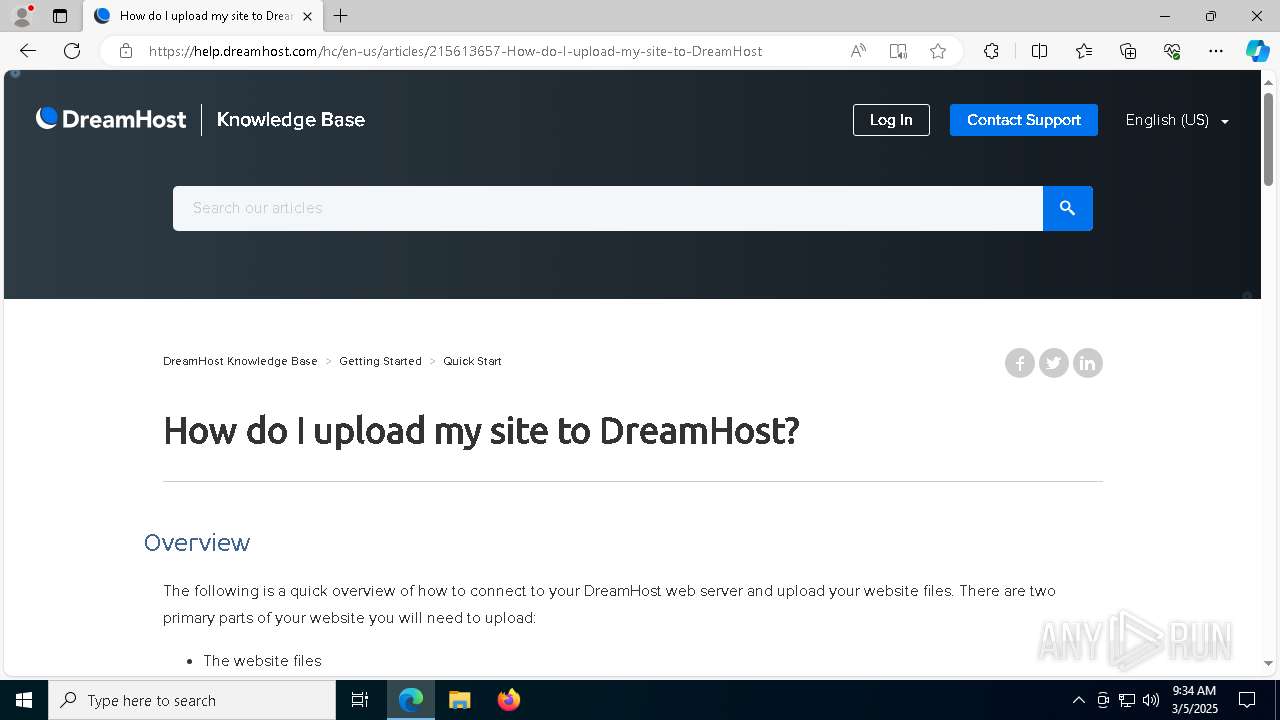Viewport: 1280px width, 720px height.
Task: Reload the page with refresh icon
Action: (x=72, y=51)
